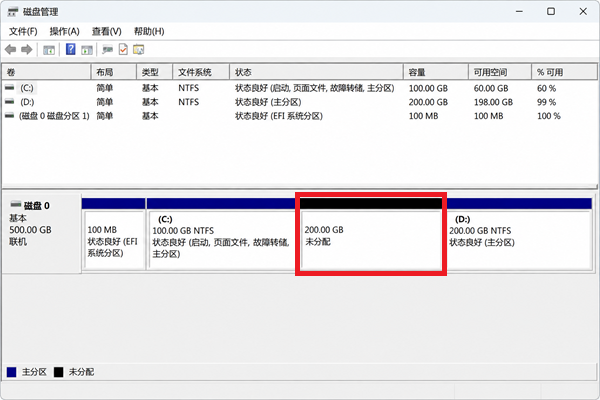The height and width of the screenshot is (400, 600).
Task: Sort by the 布局 column header
Action: point(114,72)
